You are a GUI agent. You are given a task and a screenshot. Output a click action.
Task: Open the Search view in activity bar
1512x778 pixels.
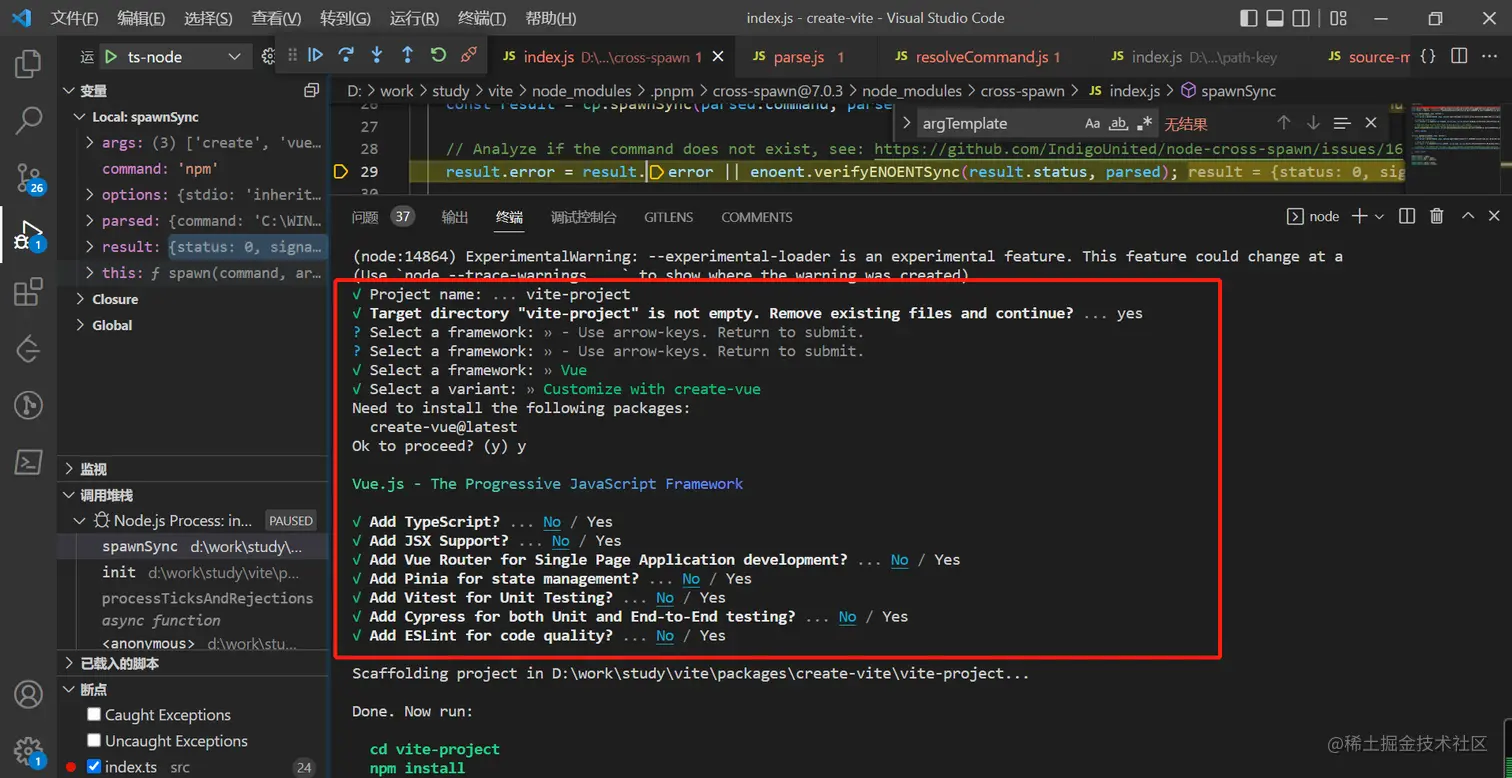pos(28,121)
